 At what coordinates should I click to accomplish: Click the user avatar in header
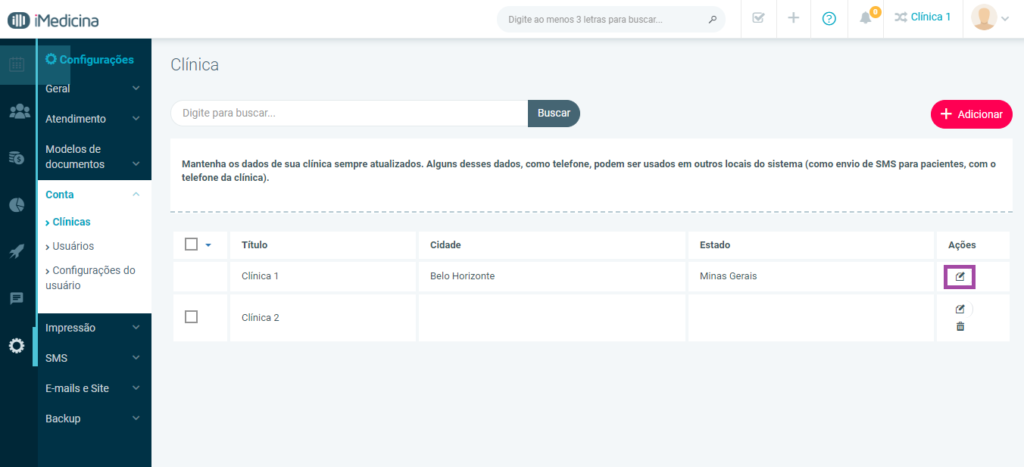984,18
